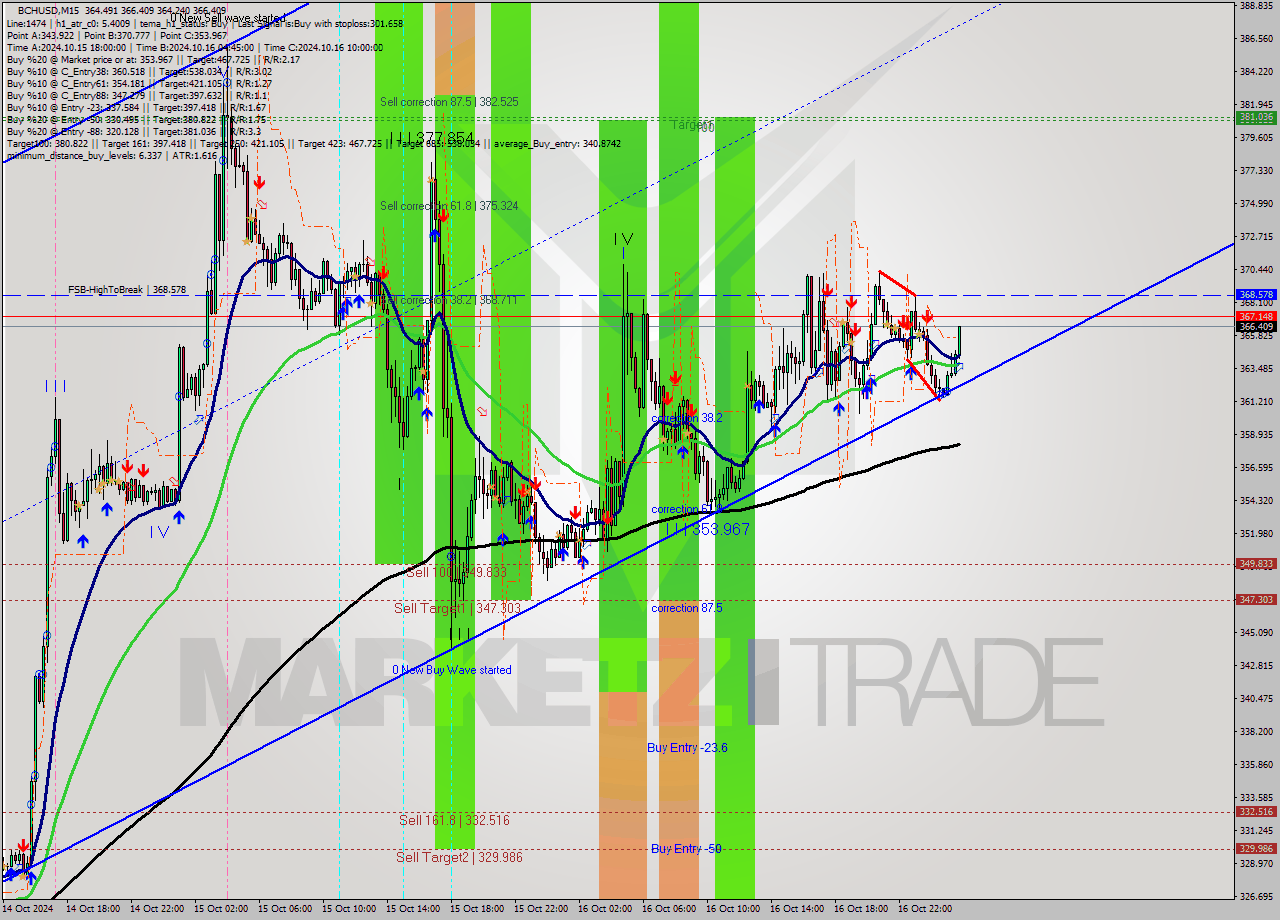Image resolution: width=1280 pixels, height=920 pixels.
Task: Click the '16 Oct 18:00' time label
Action: (x=860, y=909)
